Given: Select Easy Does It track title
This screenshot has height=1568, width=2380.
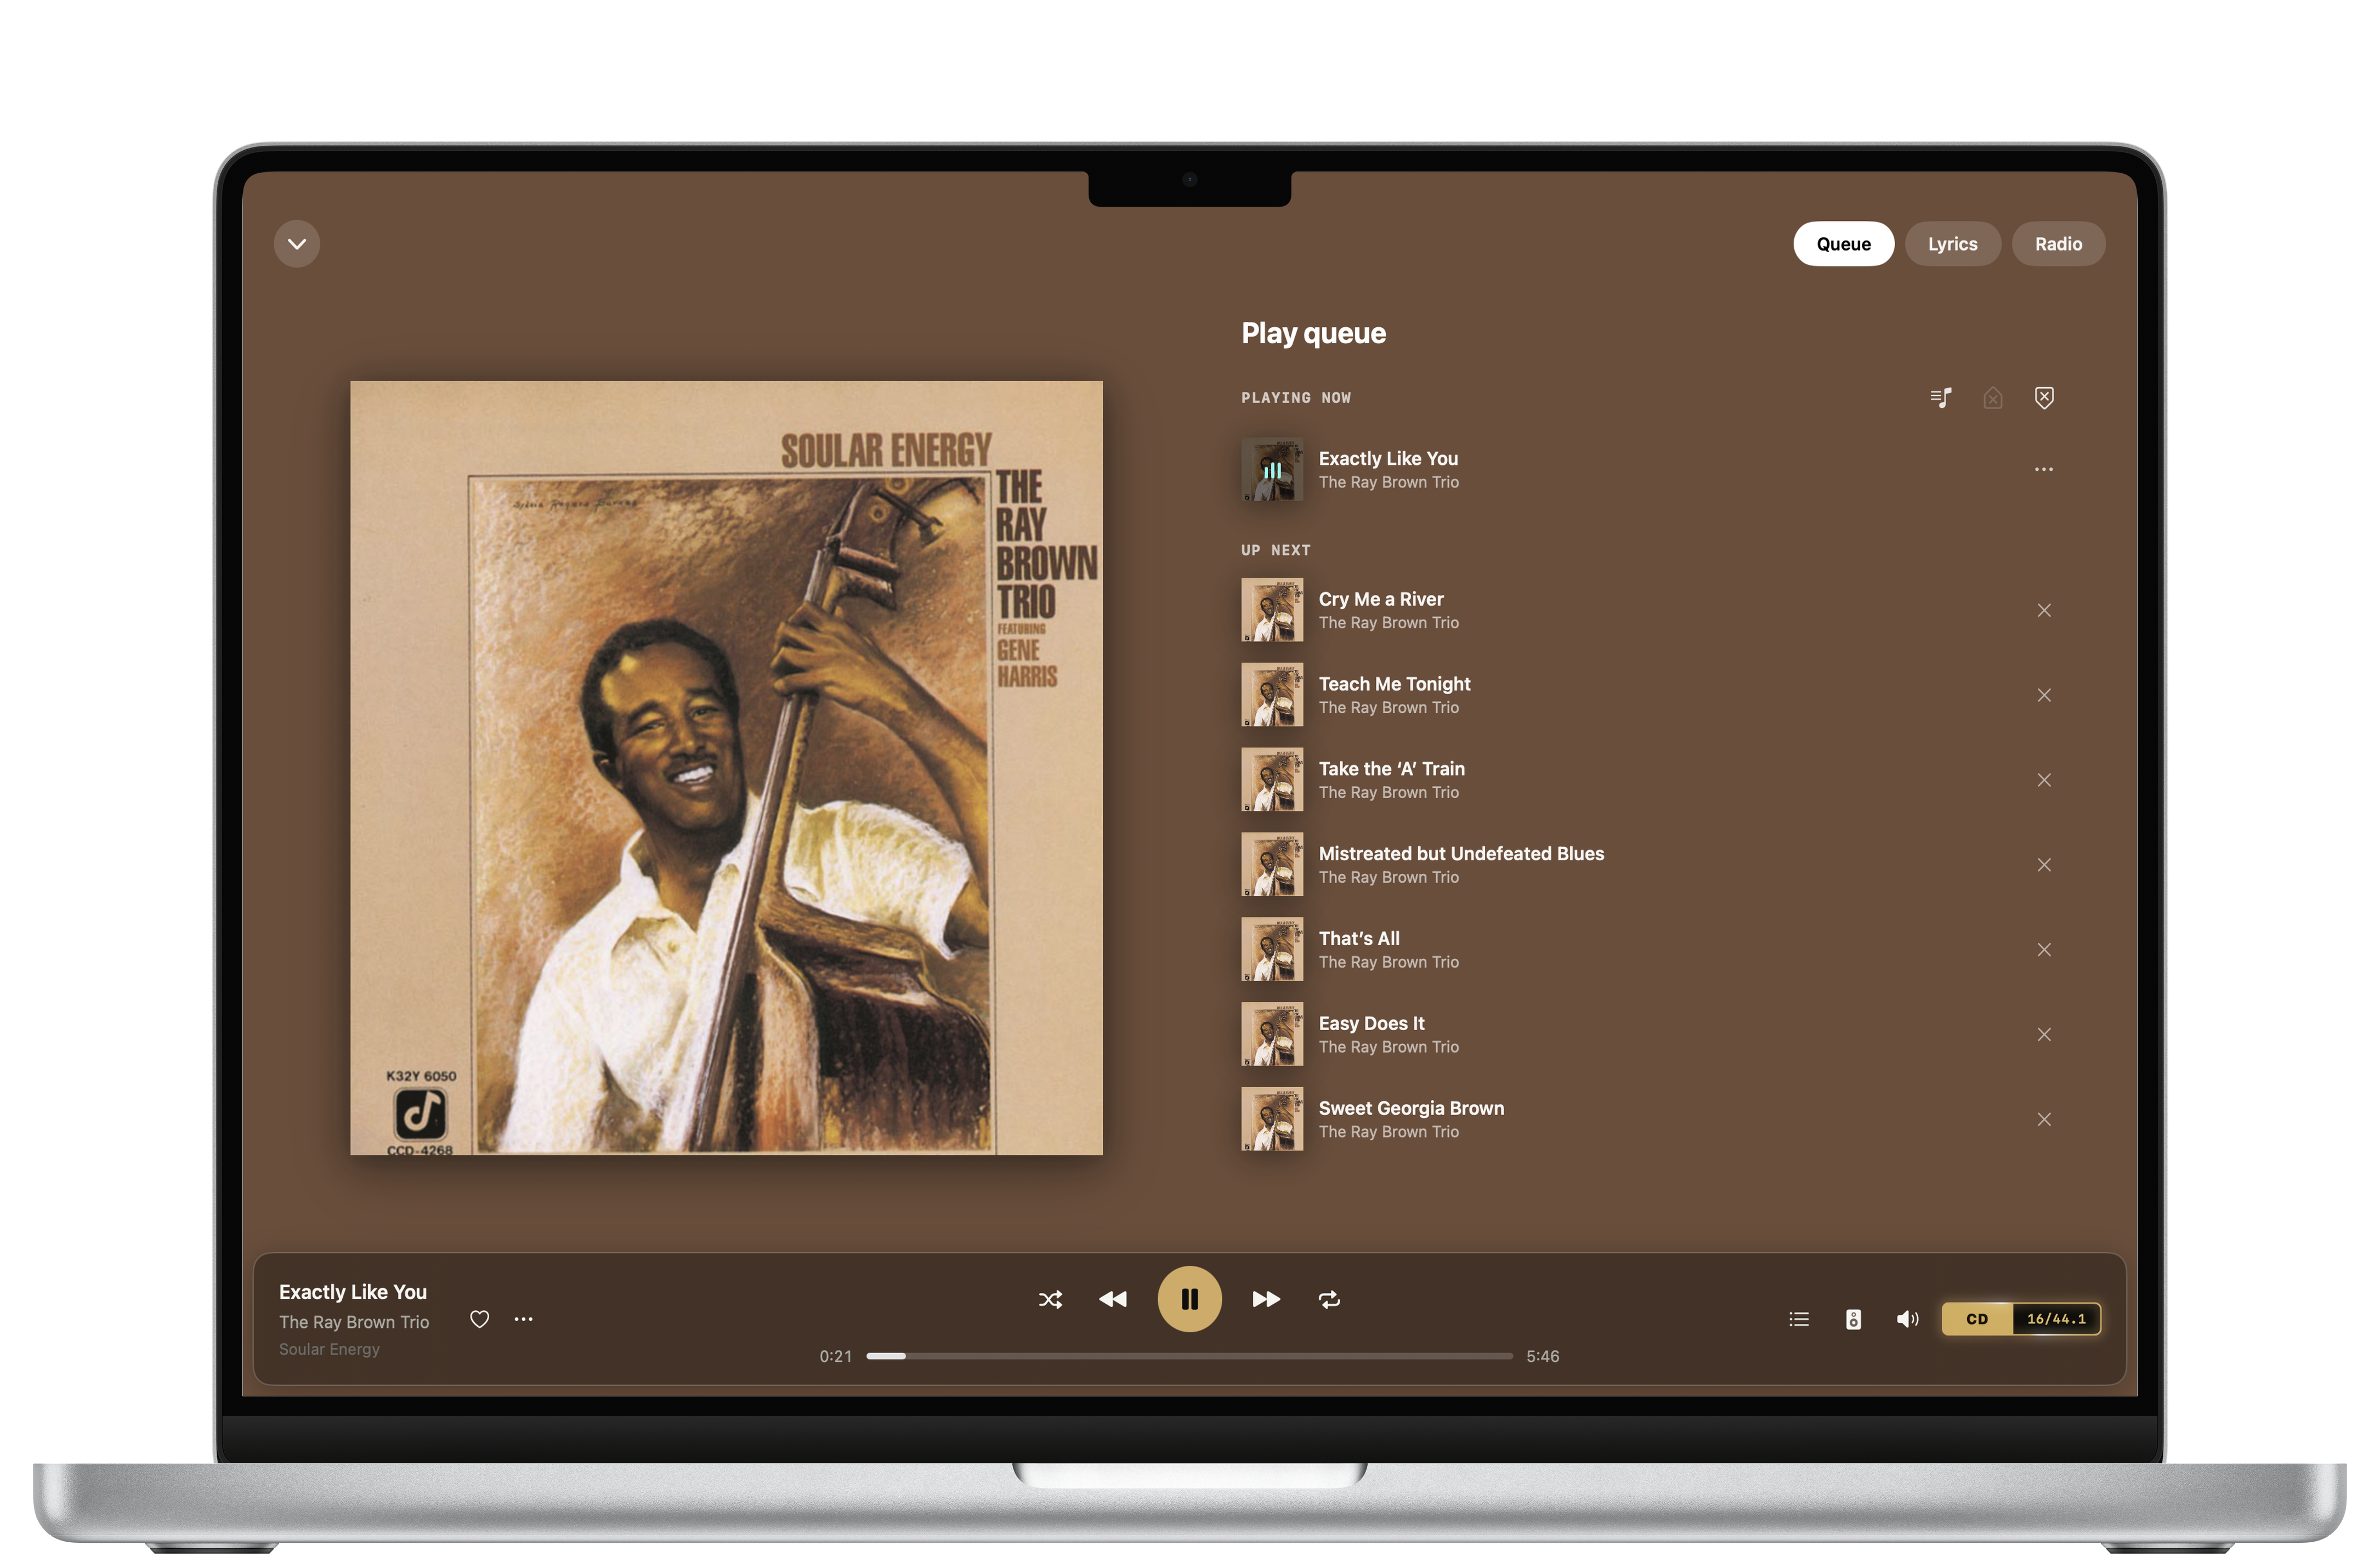Looking at the screenshot, I should 1371,1024.
